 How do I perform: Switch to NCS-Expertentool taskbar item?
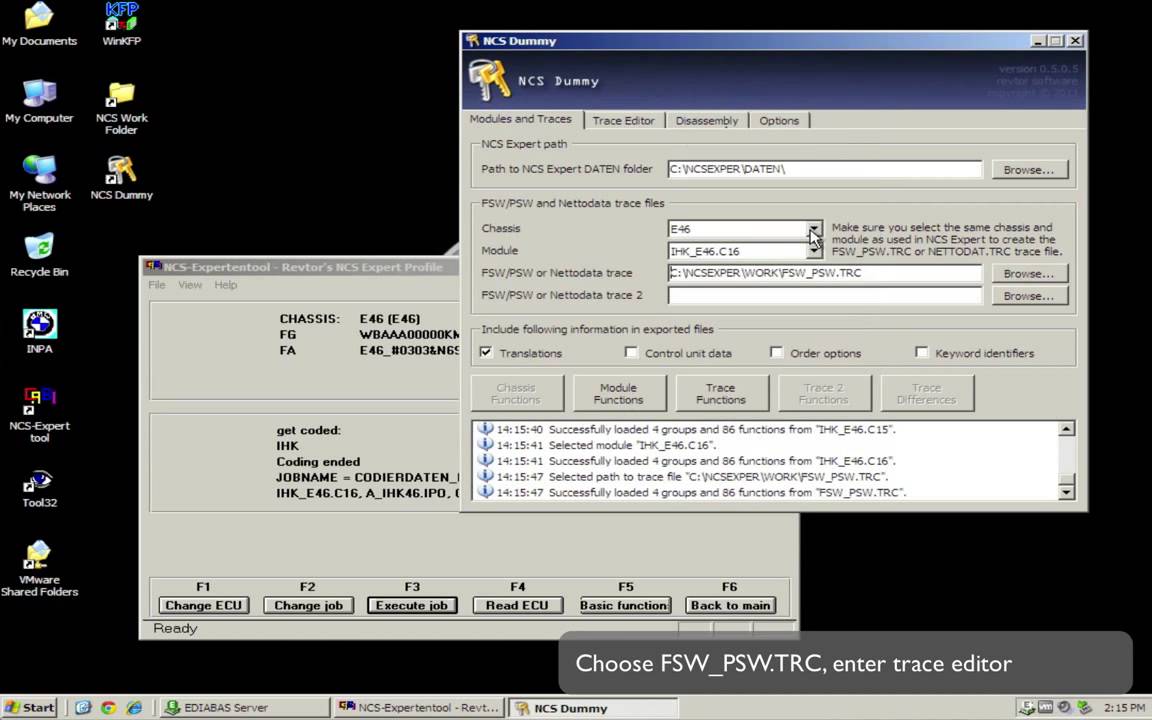tap(419, 708)
